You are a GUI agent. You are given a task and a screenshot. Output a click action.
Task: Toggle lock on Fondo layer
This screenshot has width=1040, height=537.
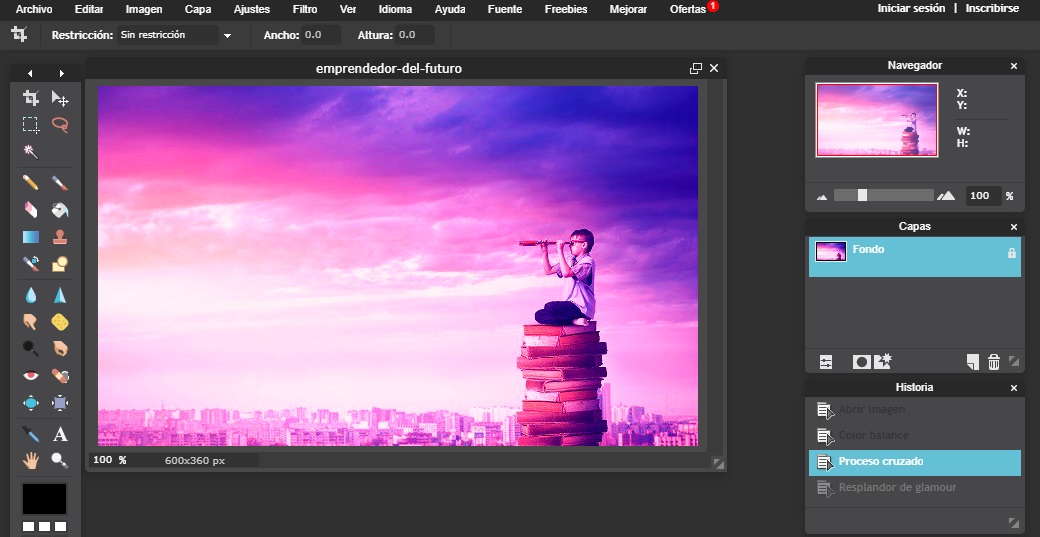(x=1011, y=253)
